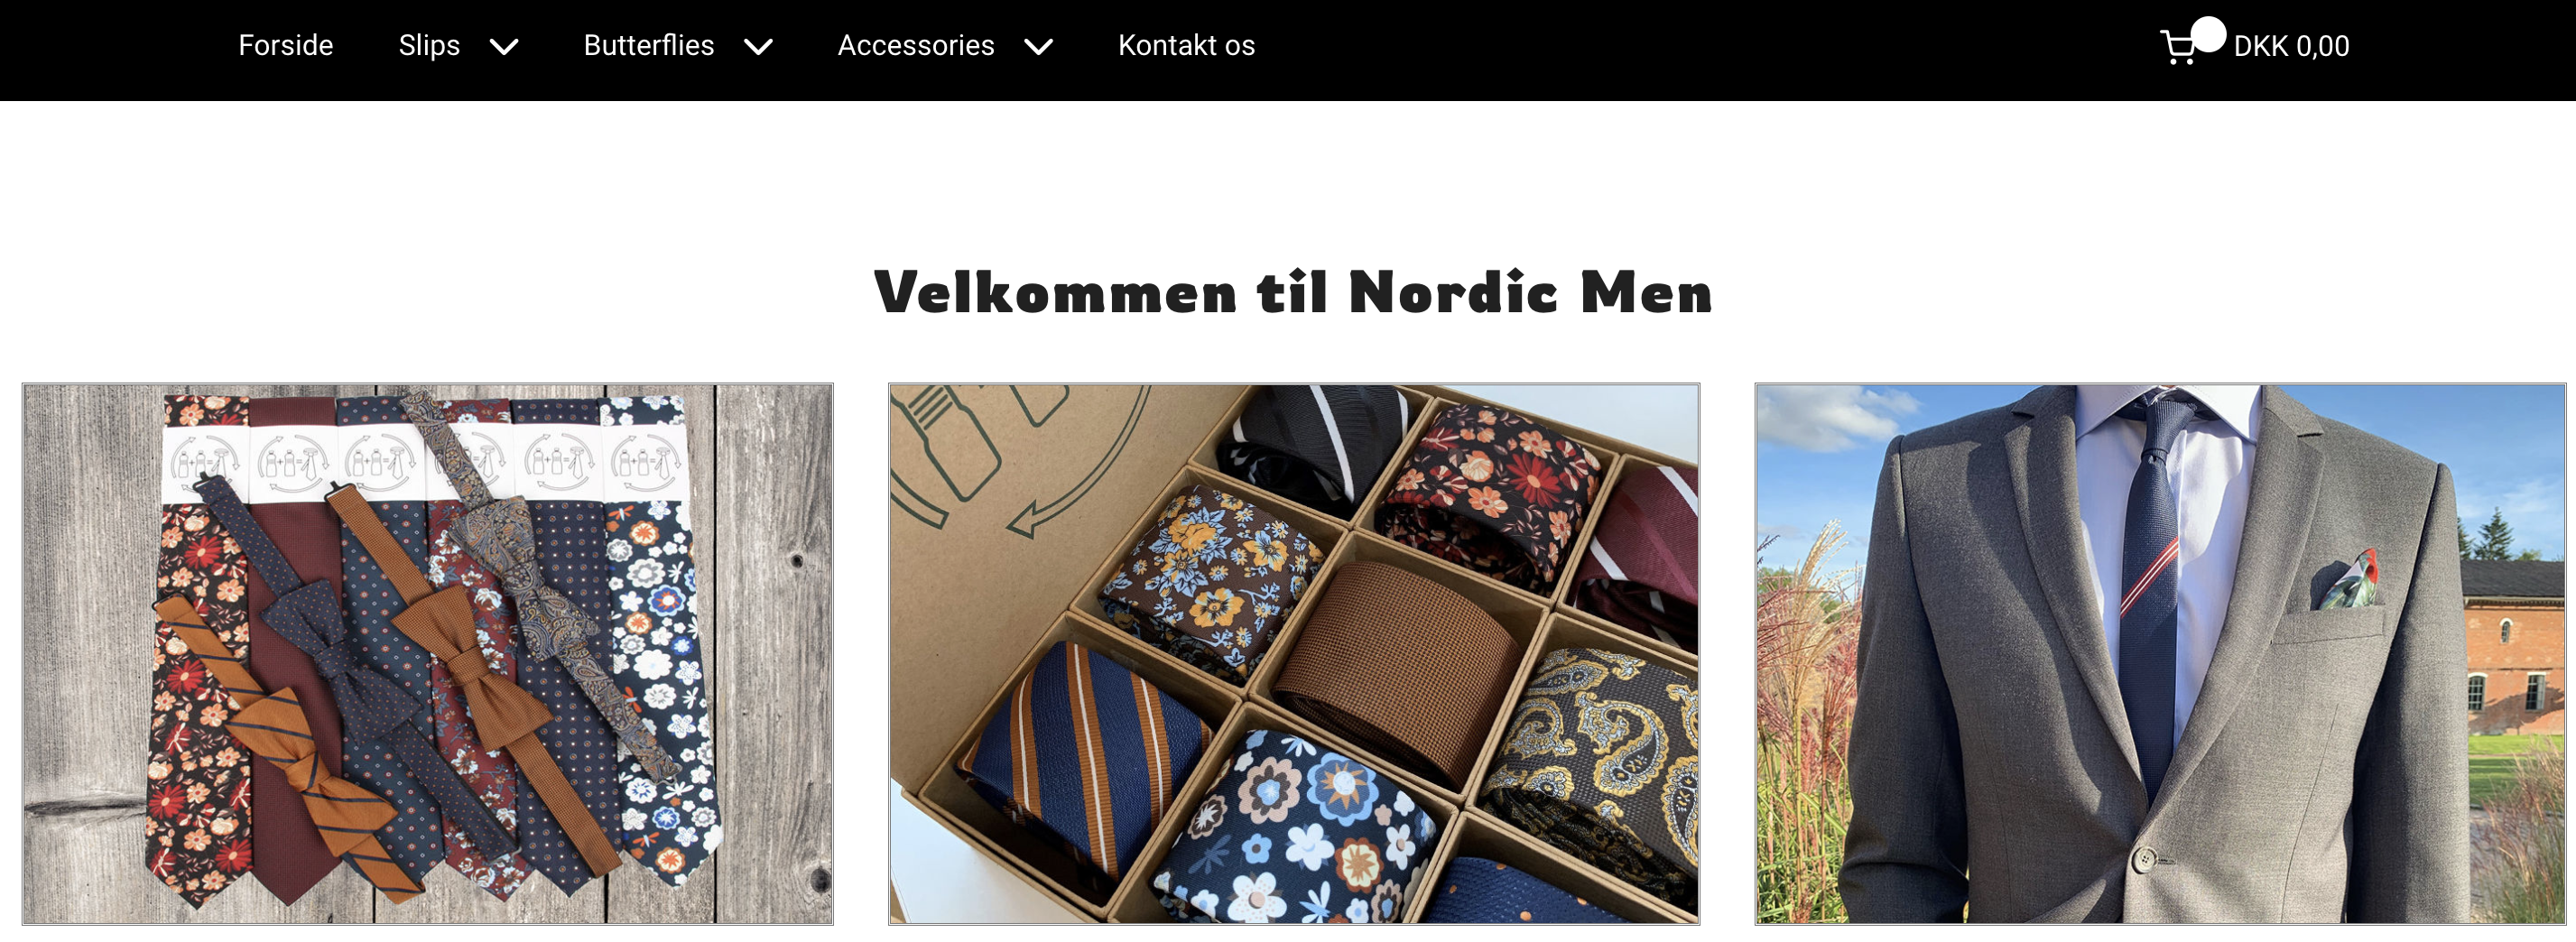
Task: Click the DKK 0,00 cart total
Action: (x=2291, y=47)
